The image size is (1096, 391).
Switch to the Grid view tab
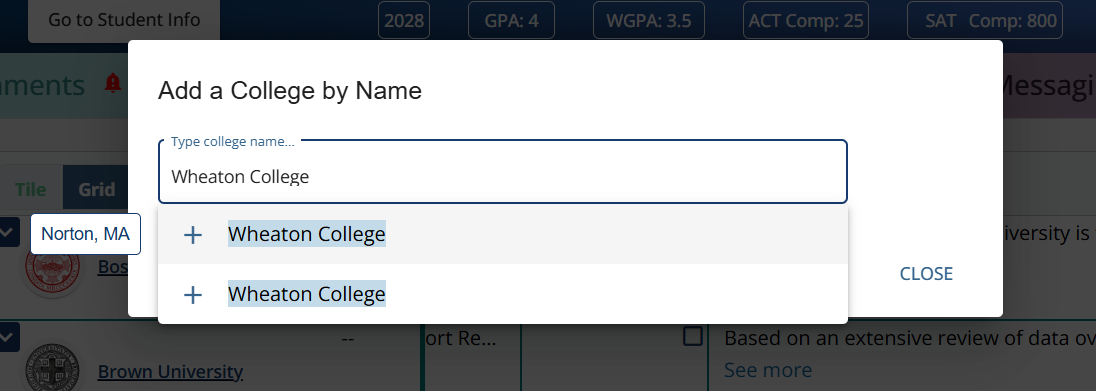pyautogui.click(x=96, y=190)
